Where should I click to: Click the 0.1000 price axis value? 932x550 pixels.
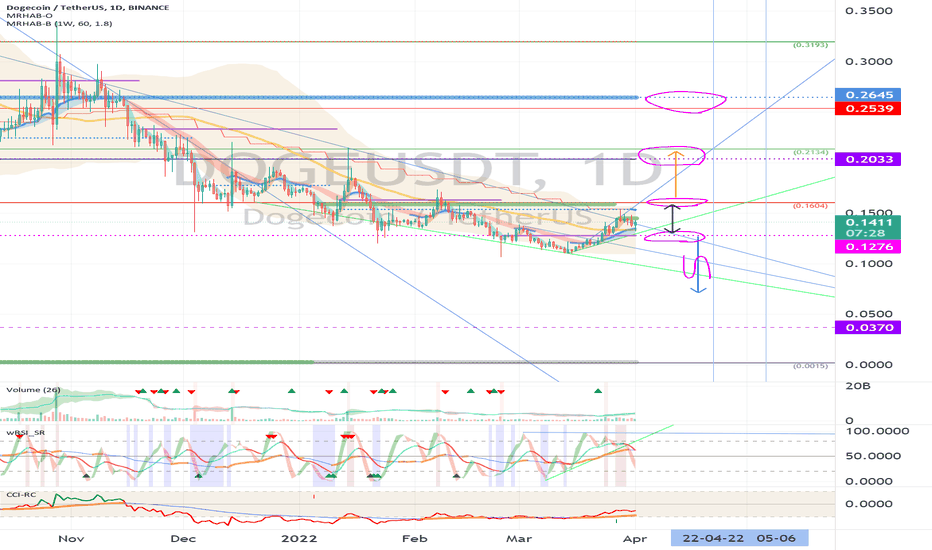pyautogui.click(x=868, y=264)
